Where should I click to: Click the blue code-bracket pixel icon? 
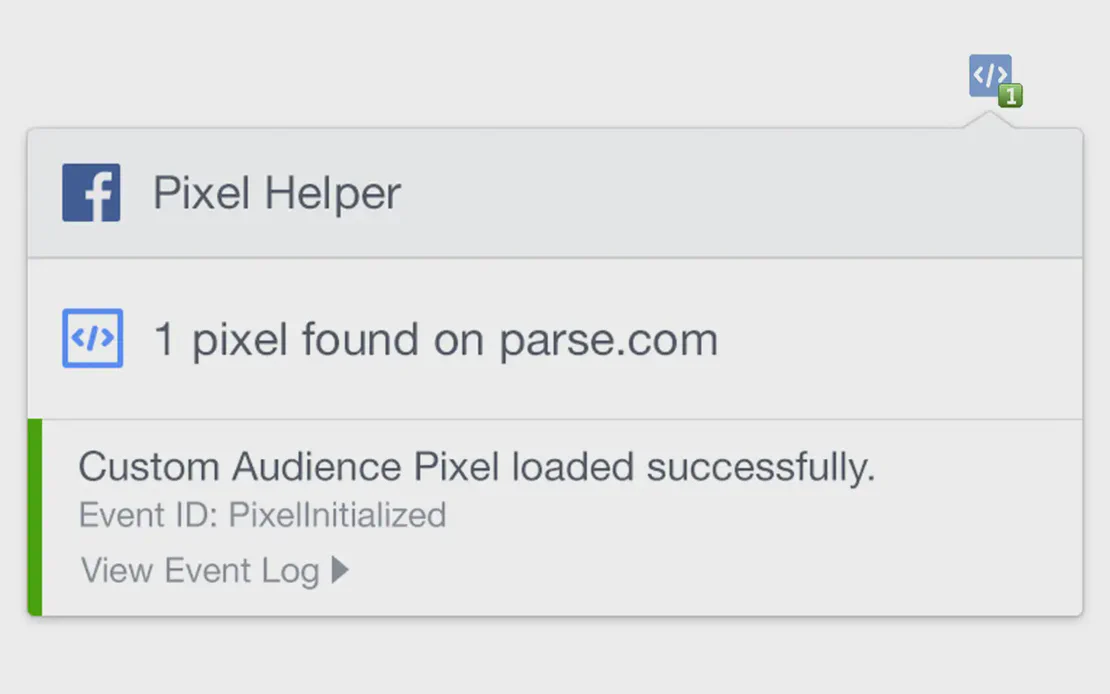pos(92,338)
